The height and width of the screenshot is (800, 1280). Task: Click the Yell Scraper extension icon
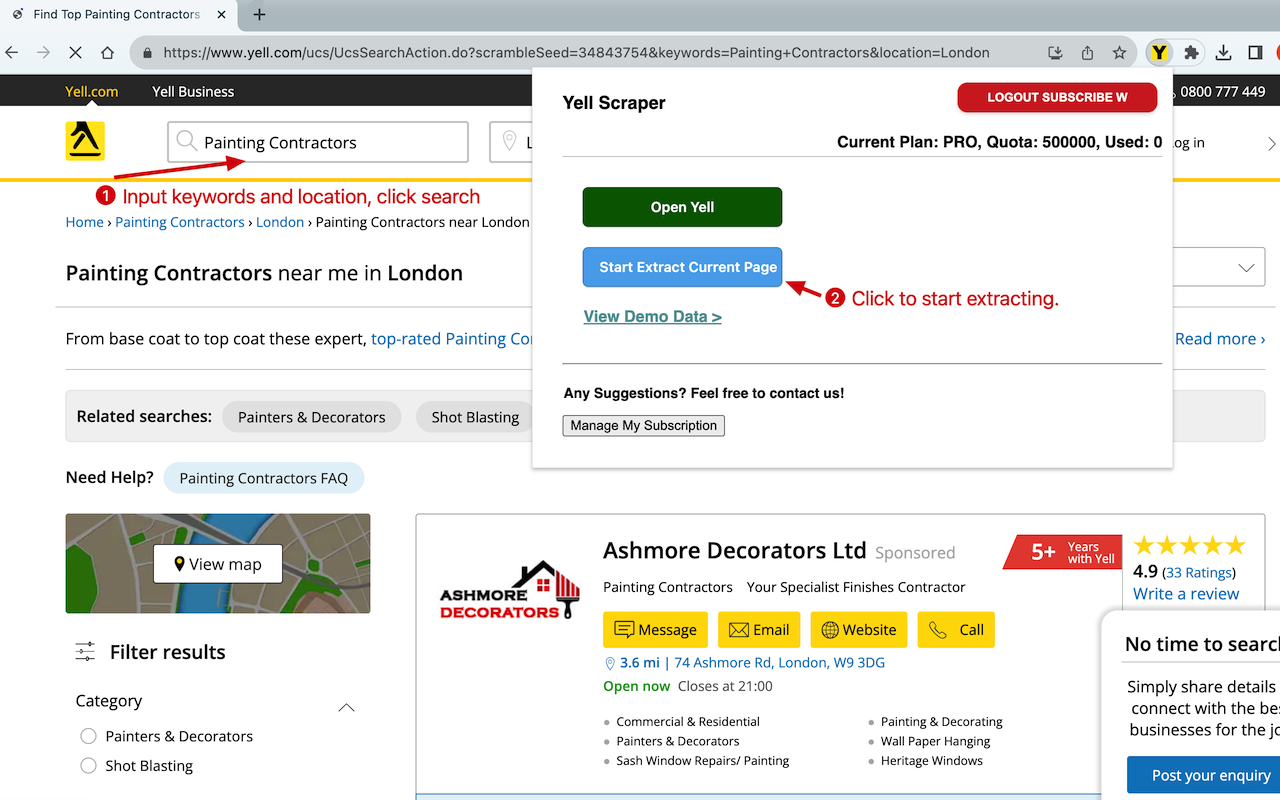(1158, 53)
